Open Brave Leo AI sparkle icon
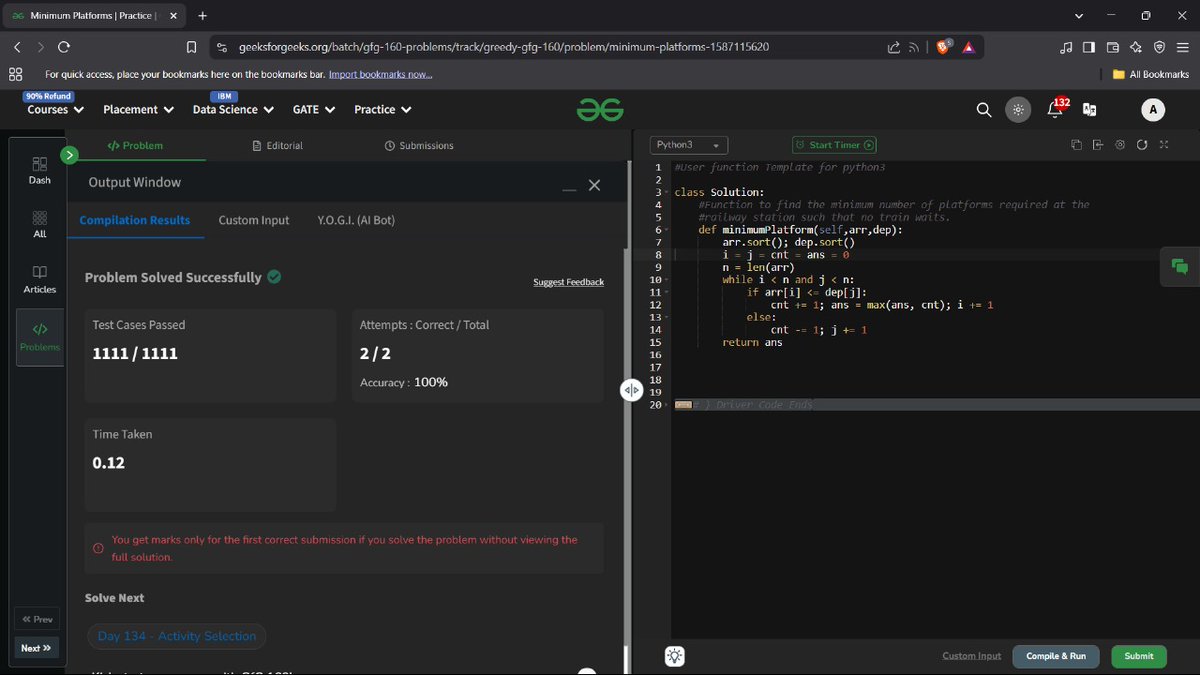This screenshot has width=1200, height=675. pos(1136,47)
